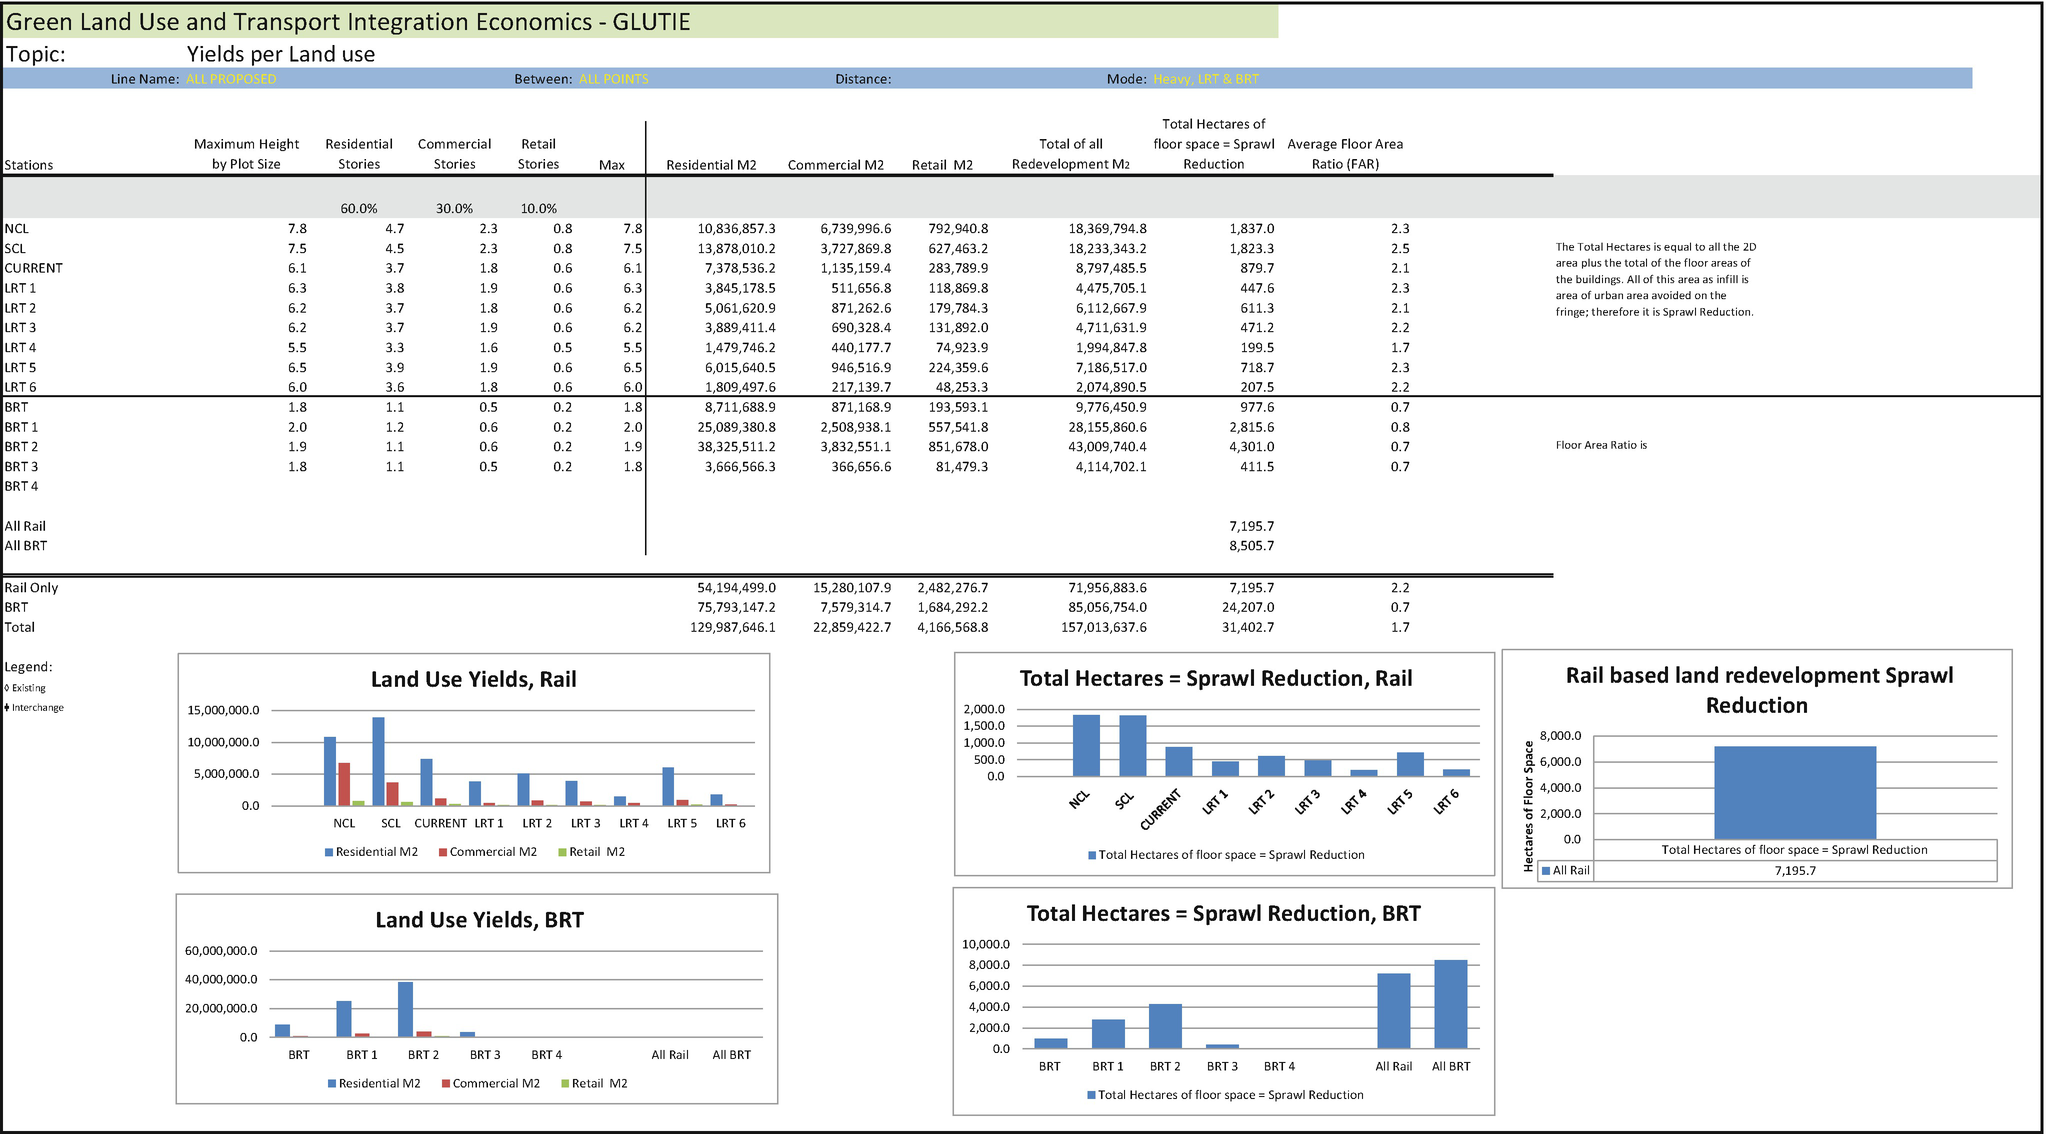Select the 'Land Use Yields, BRT' chart title
This screenshot has height=1134, width=2046.
coord(479,920)
